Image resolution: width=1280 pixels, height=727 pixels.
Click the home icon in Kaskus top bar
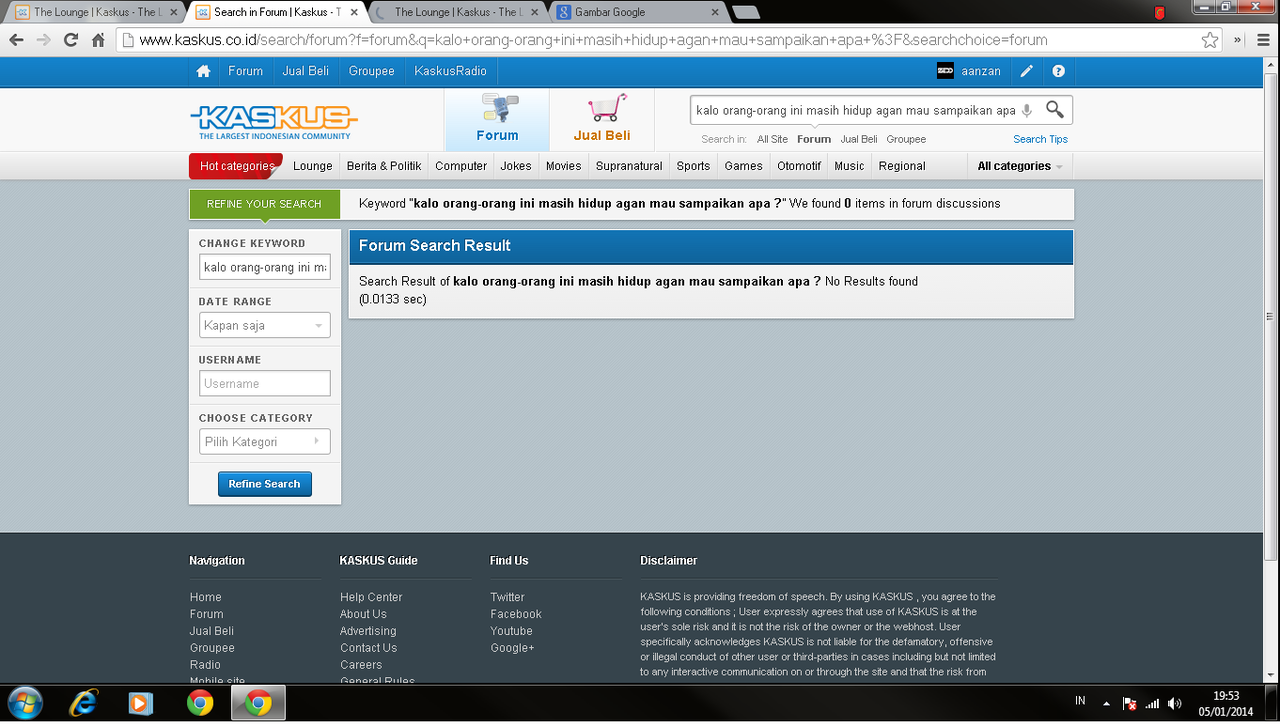[204, 71]
